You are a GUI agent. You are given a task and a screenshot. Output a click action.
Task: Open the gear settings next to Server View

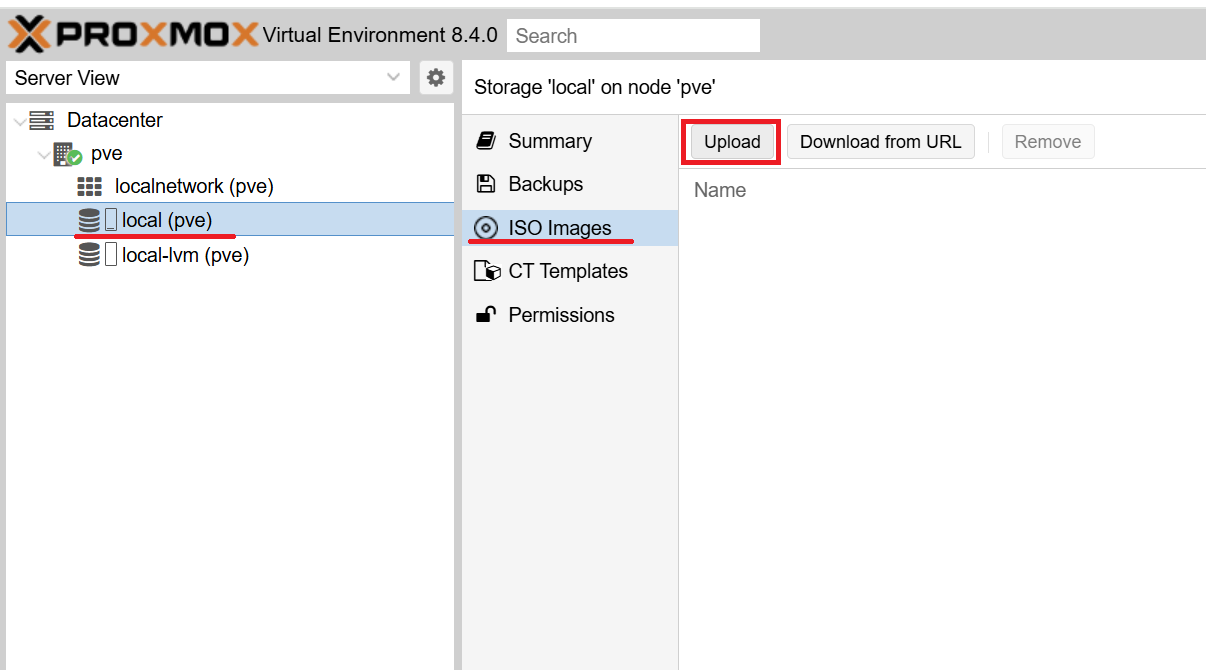click(436, 78)
